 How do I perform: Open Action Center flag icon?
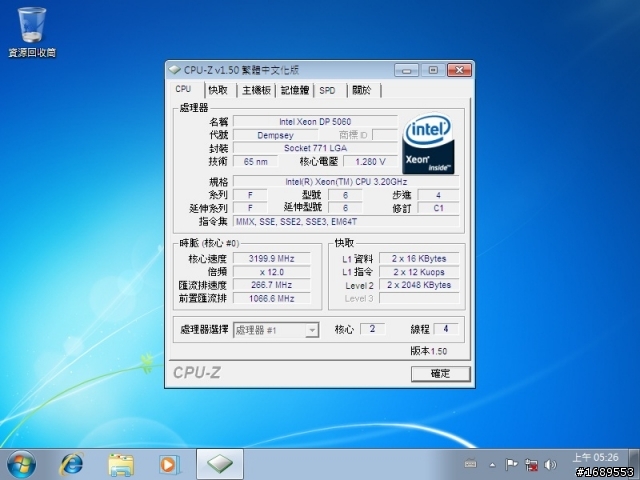(511, 464)
